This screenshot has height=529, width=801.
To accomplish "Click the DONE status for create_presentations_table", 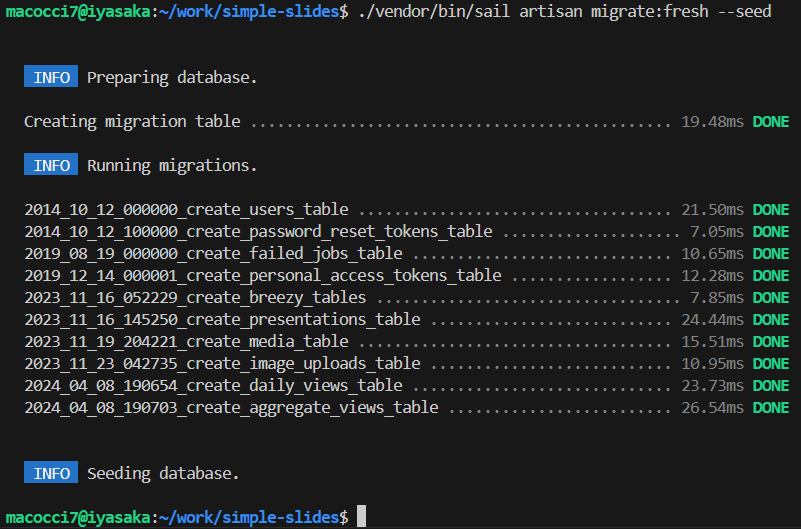I will [x=771, y=320].
